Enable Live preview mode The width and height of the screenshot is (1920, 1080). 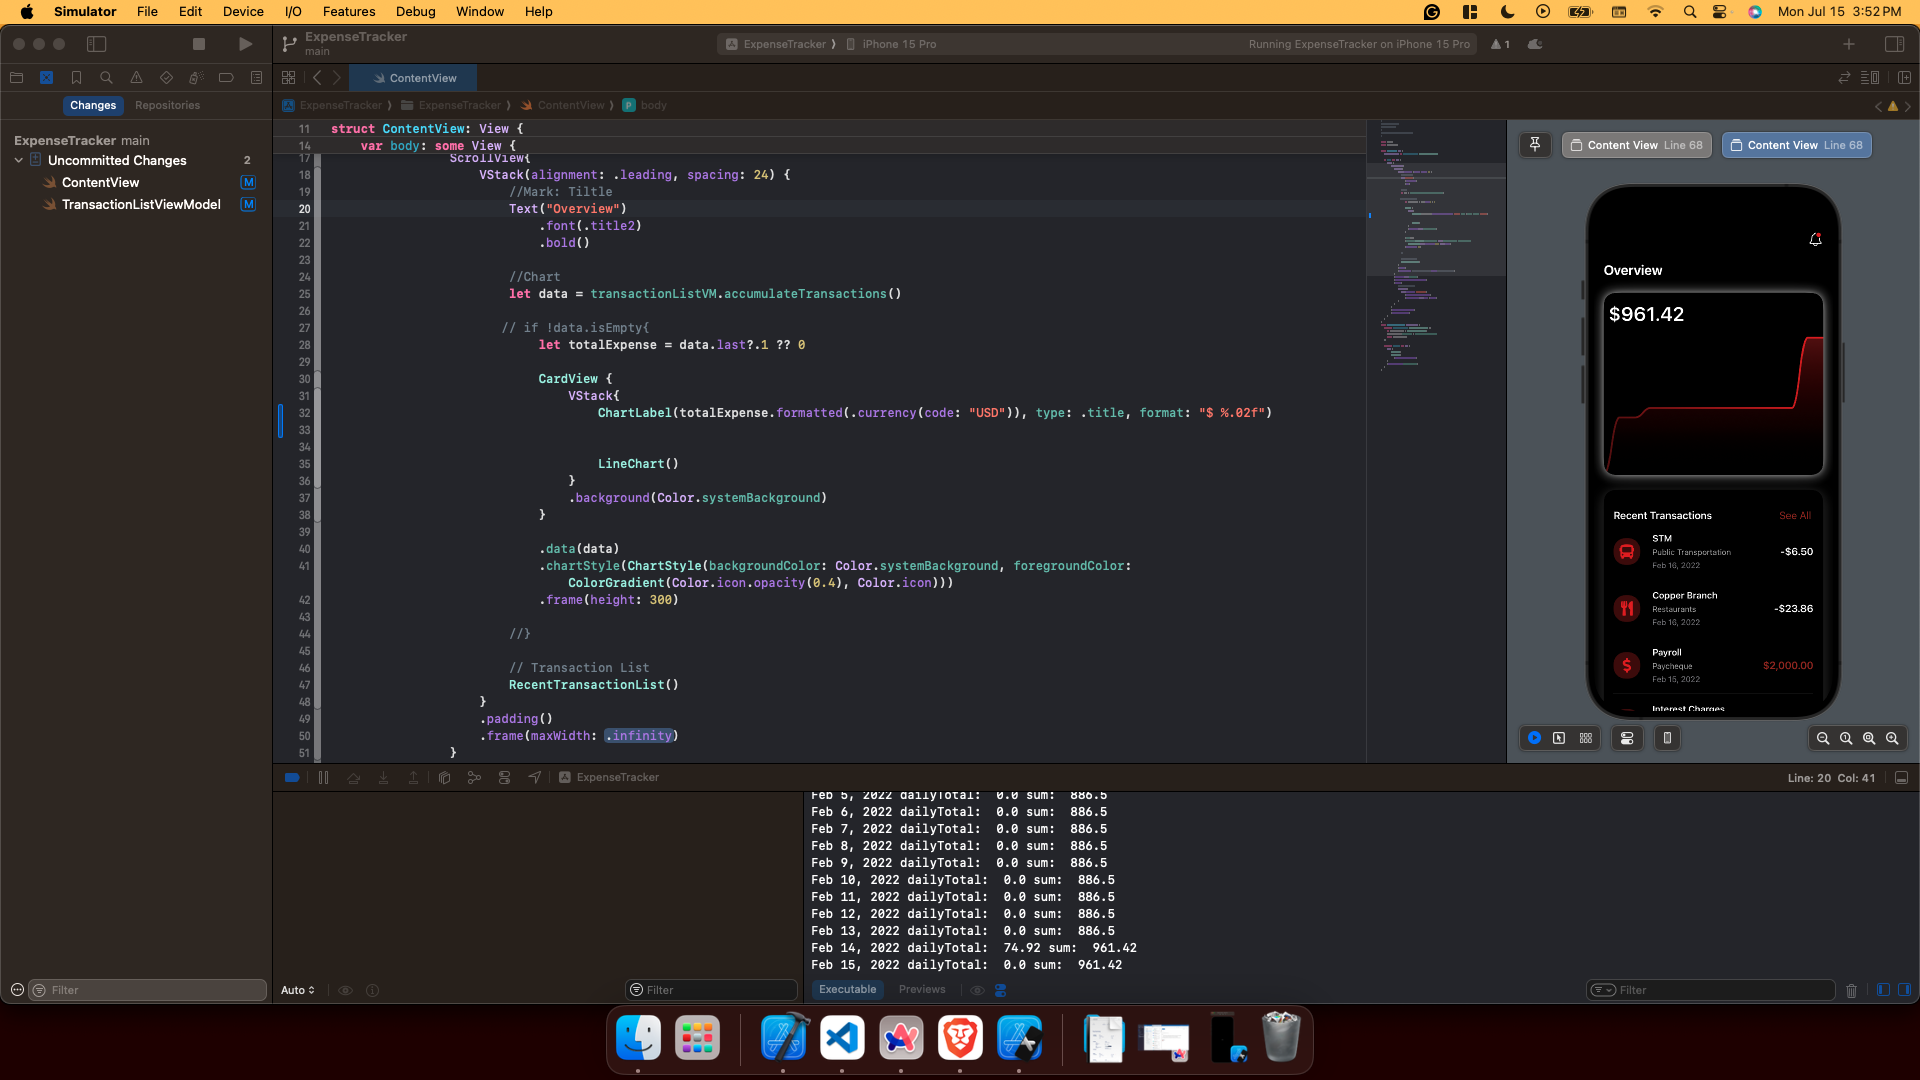point(1534,738)
